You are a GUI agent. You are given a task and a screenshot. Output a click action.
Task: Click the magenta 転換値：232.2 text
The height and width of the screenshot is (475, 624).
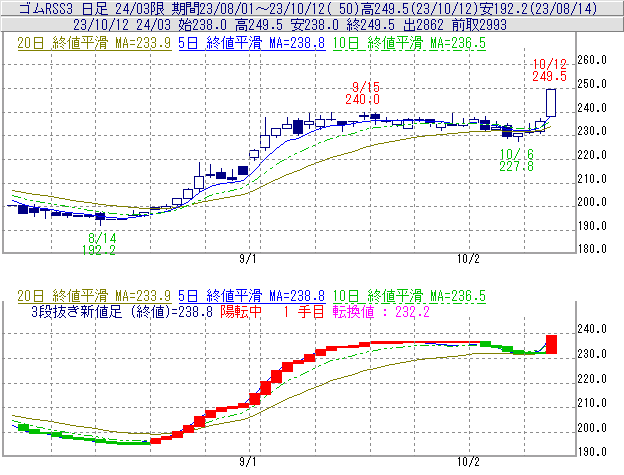pos(381,311)
